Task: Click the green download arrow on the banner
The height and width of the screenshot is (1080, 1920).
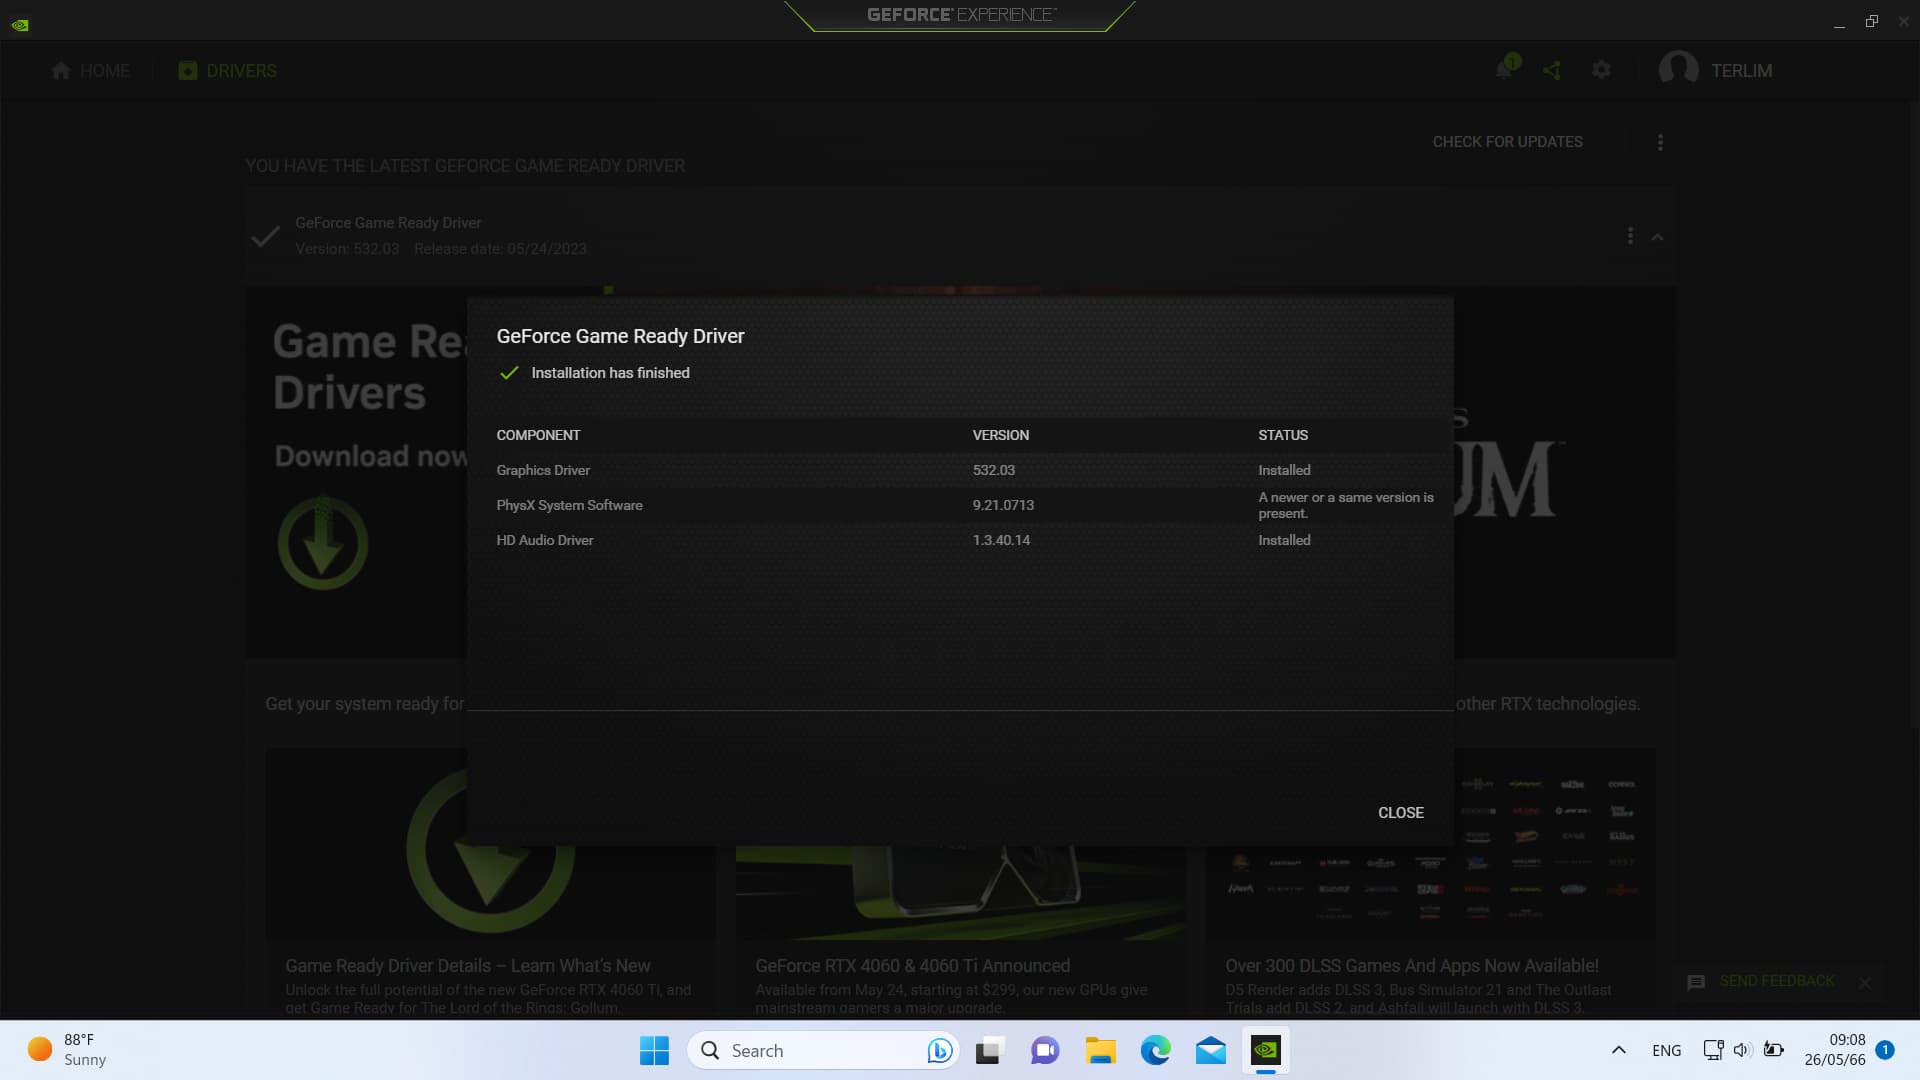Action: point(322,543)
